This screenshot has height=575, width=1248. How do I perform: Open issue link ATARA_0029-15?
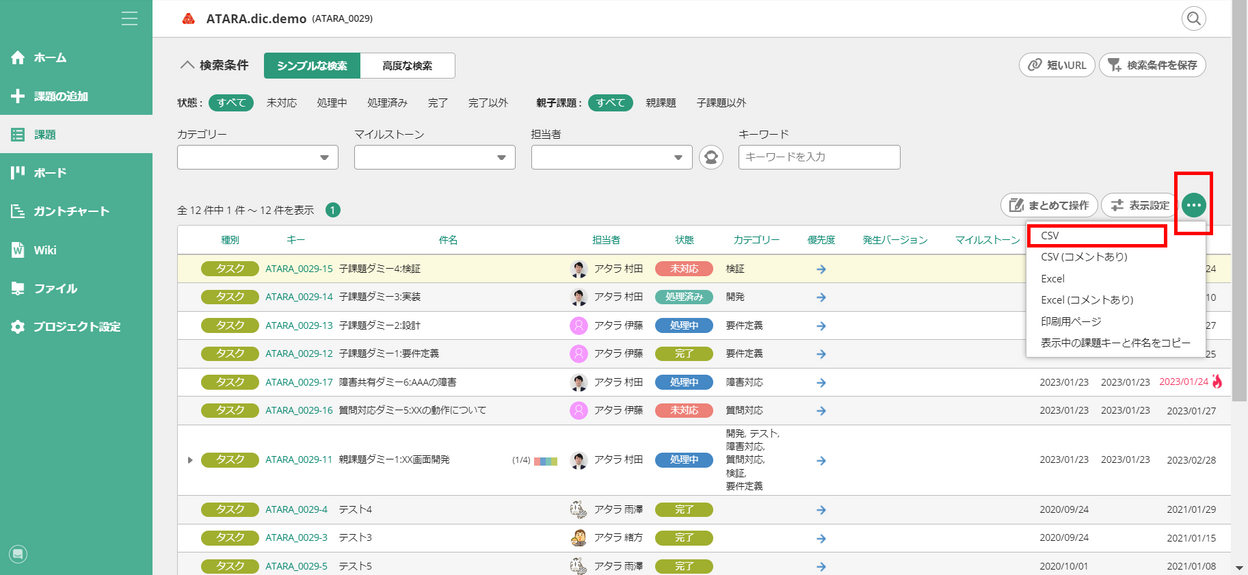coord(299,269)
